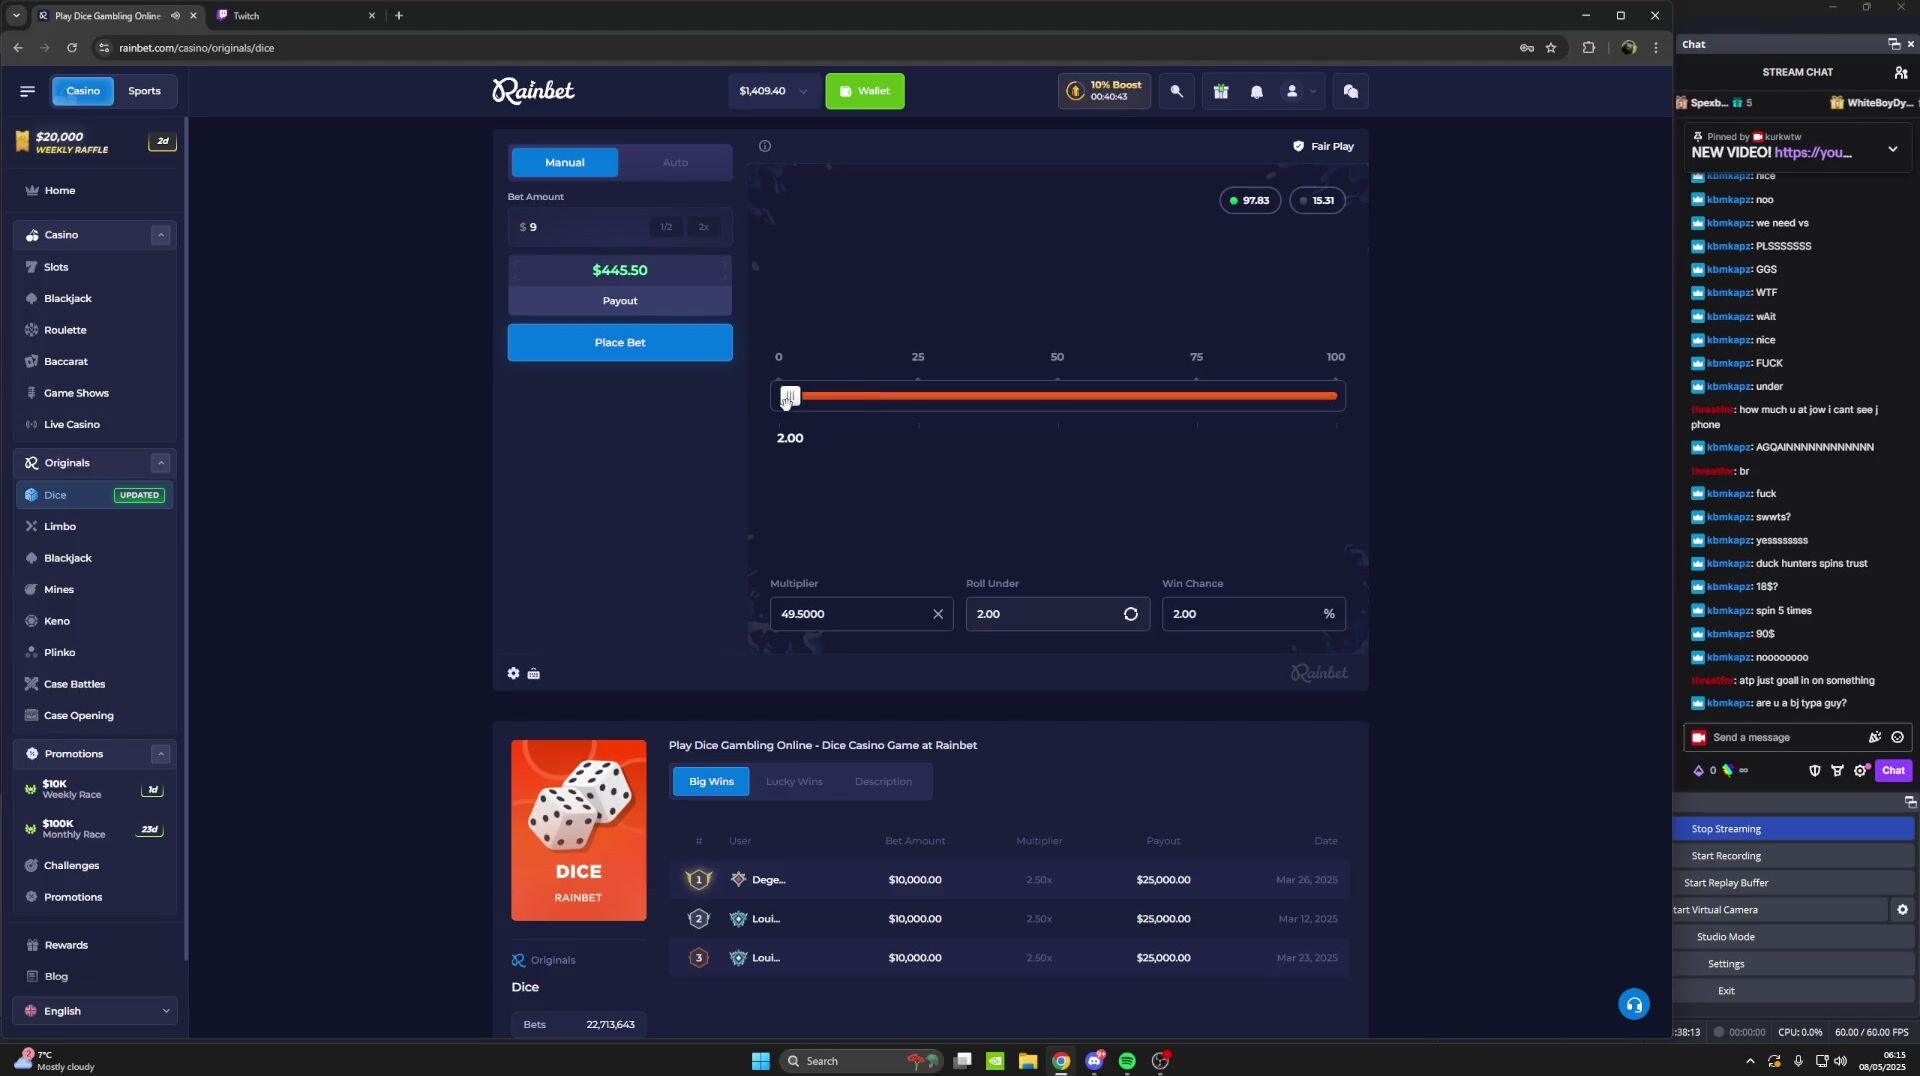Collapse the Casino sidebar section

click(x=160, y=235)
